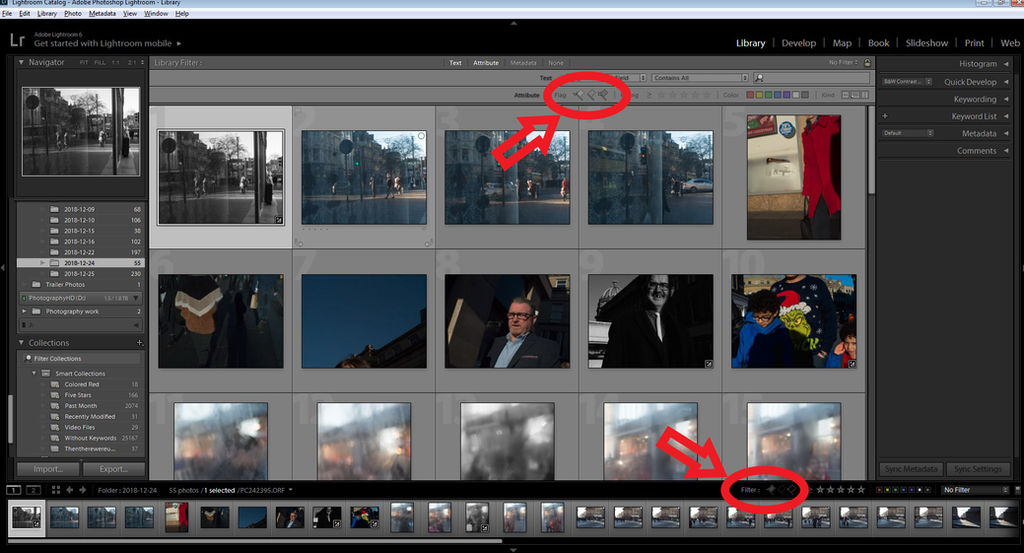This screenshot has width=1024, height=553.
Task: Select the red coat photo in grid
Action: coord(794,178)
